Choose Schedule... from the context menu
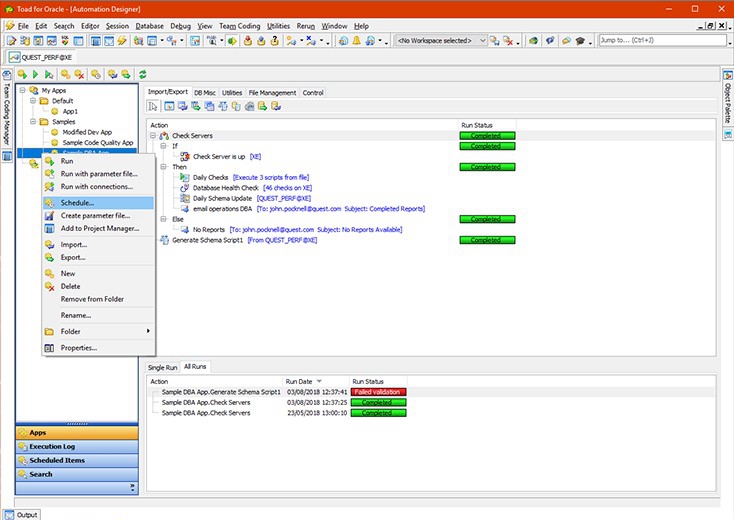The height and width of the screenshot is (520, 734). 98,203
